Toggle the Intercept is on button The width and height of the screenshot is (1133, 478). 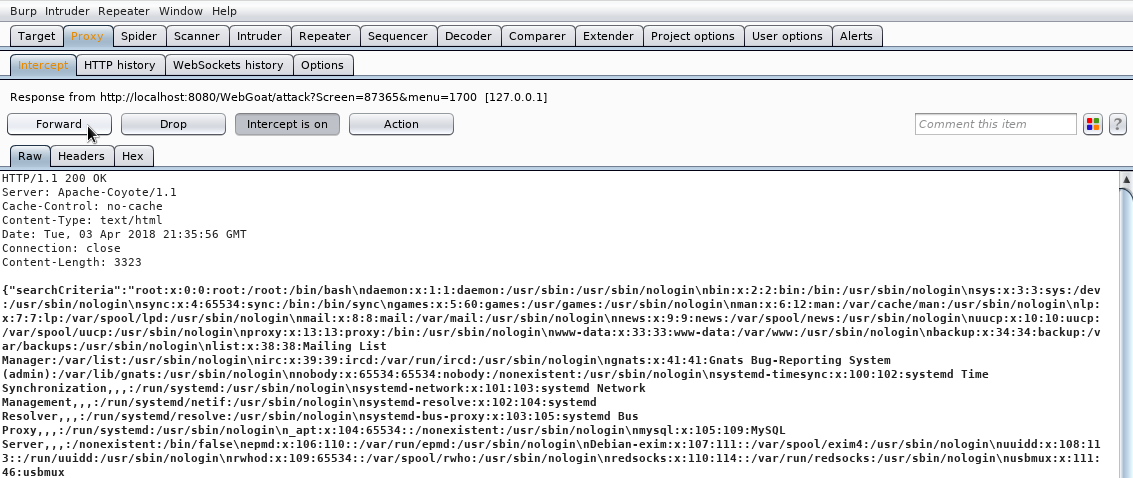tap(287, 124)
